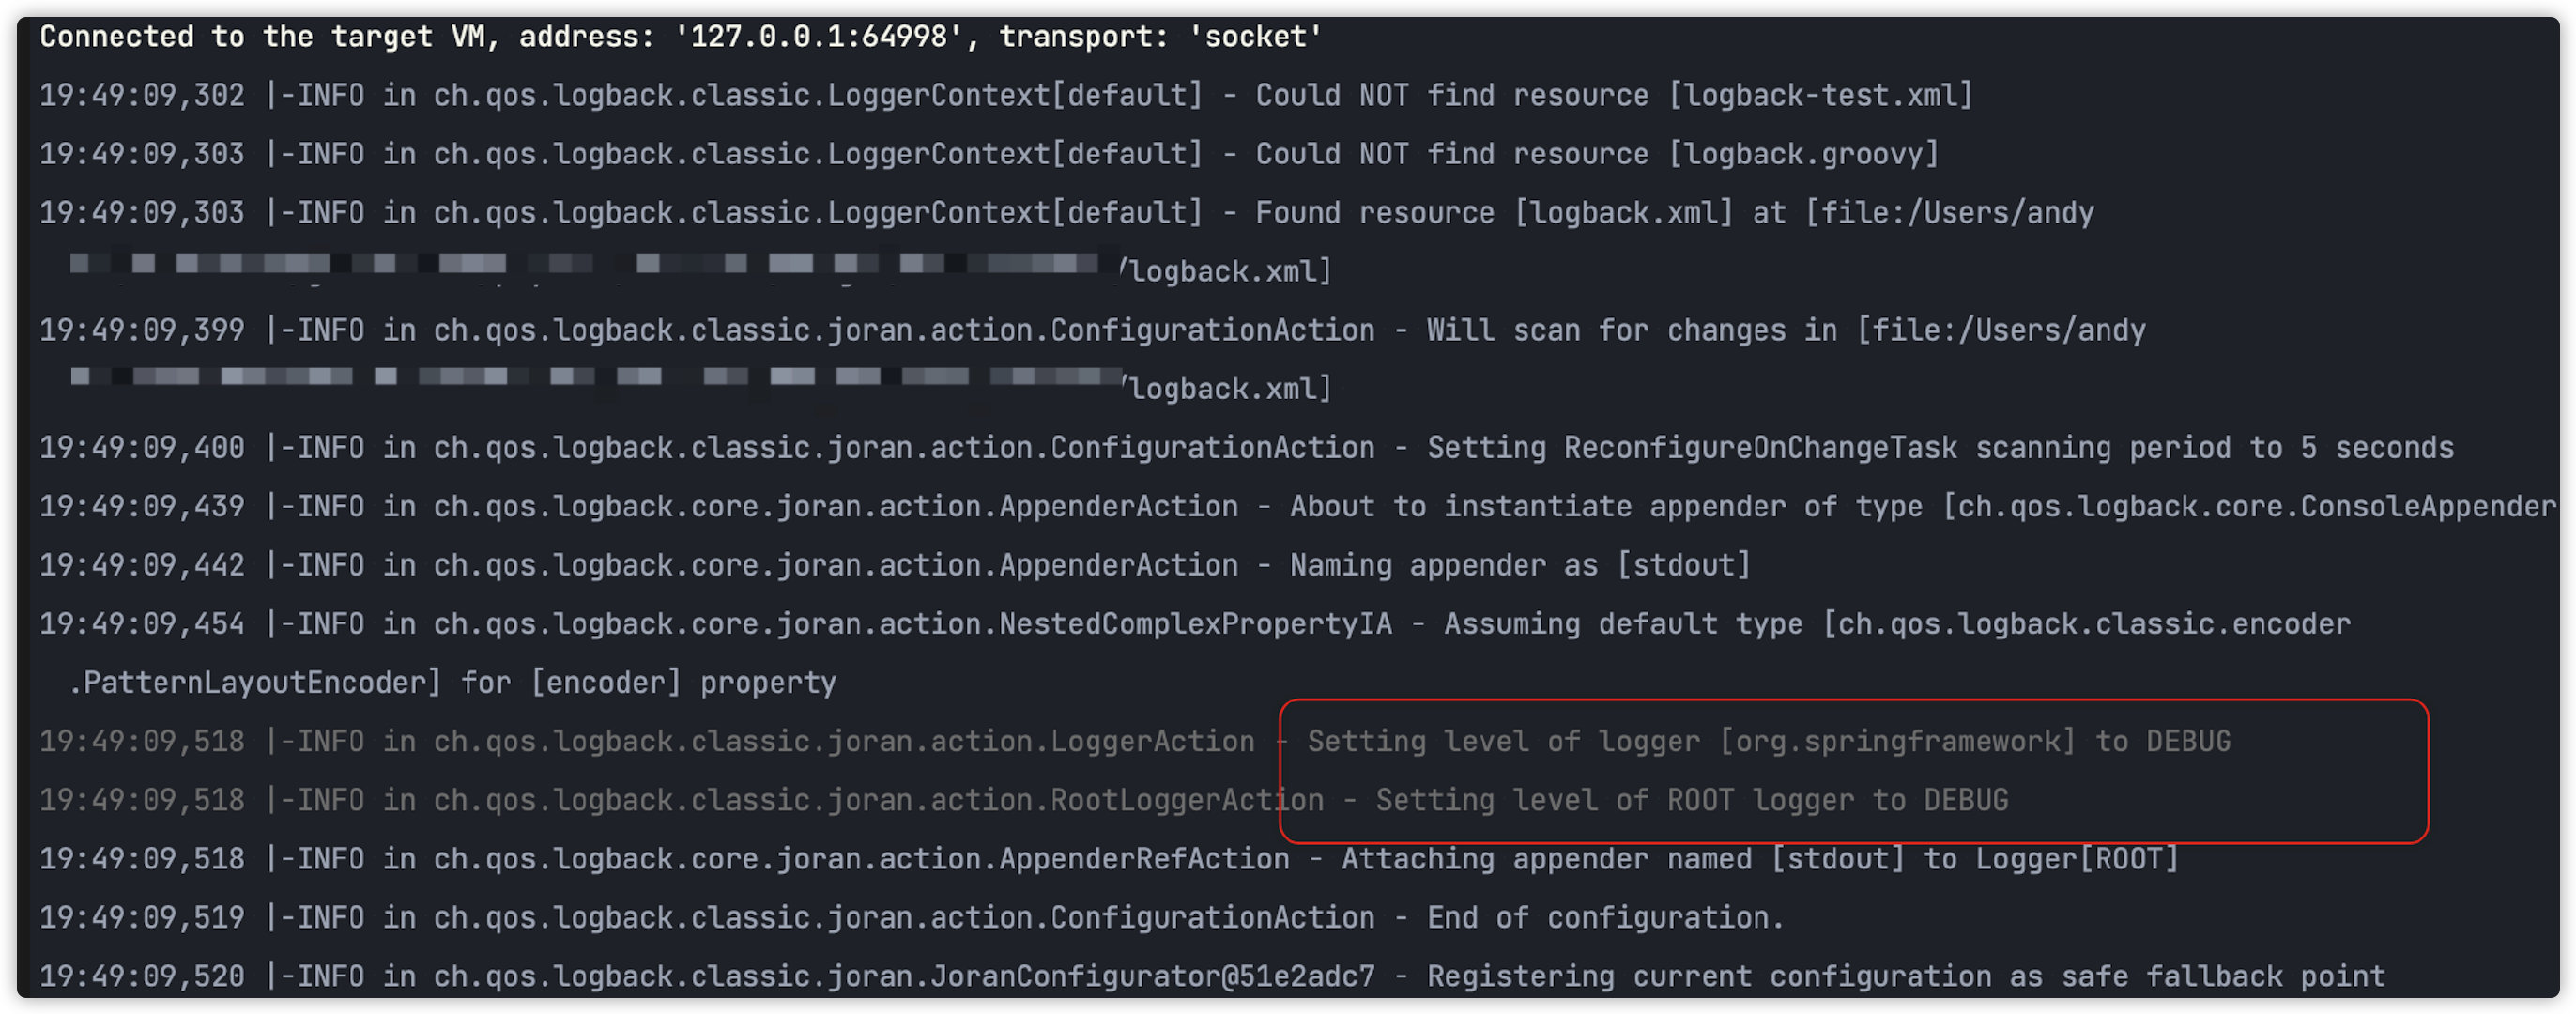Click the 19:49:09,399 timestamp
This screenshot has width=2576, height=1014.
(x=142, y=330)
